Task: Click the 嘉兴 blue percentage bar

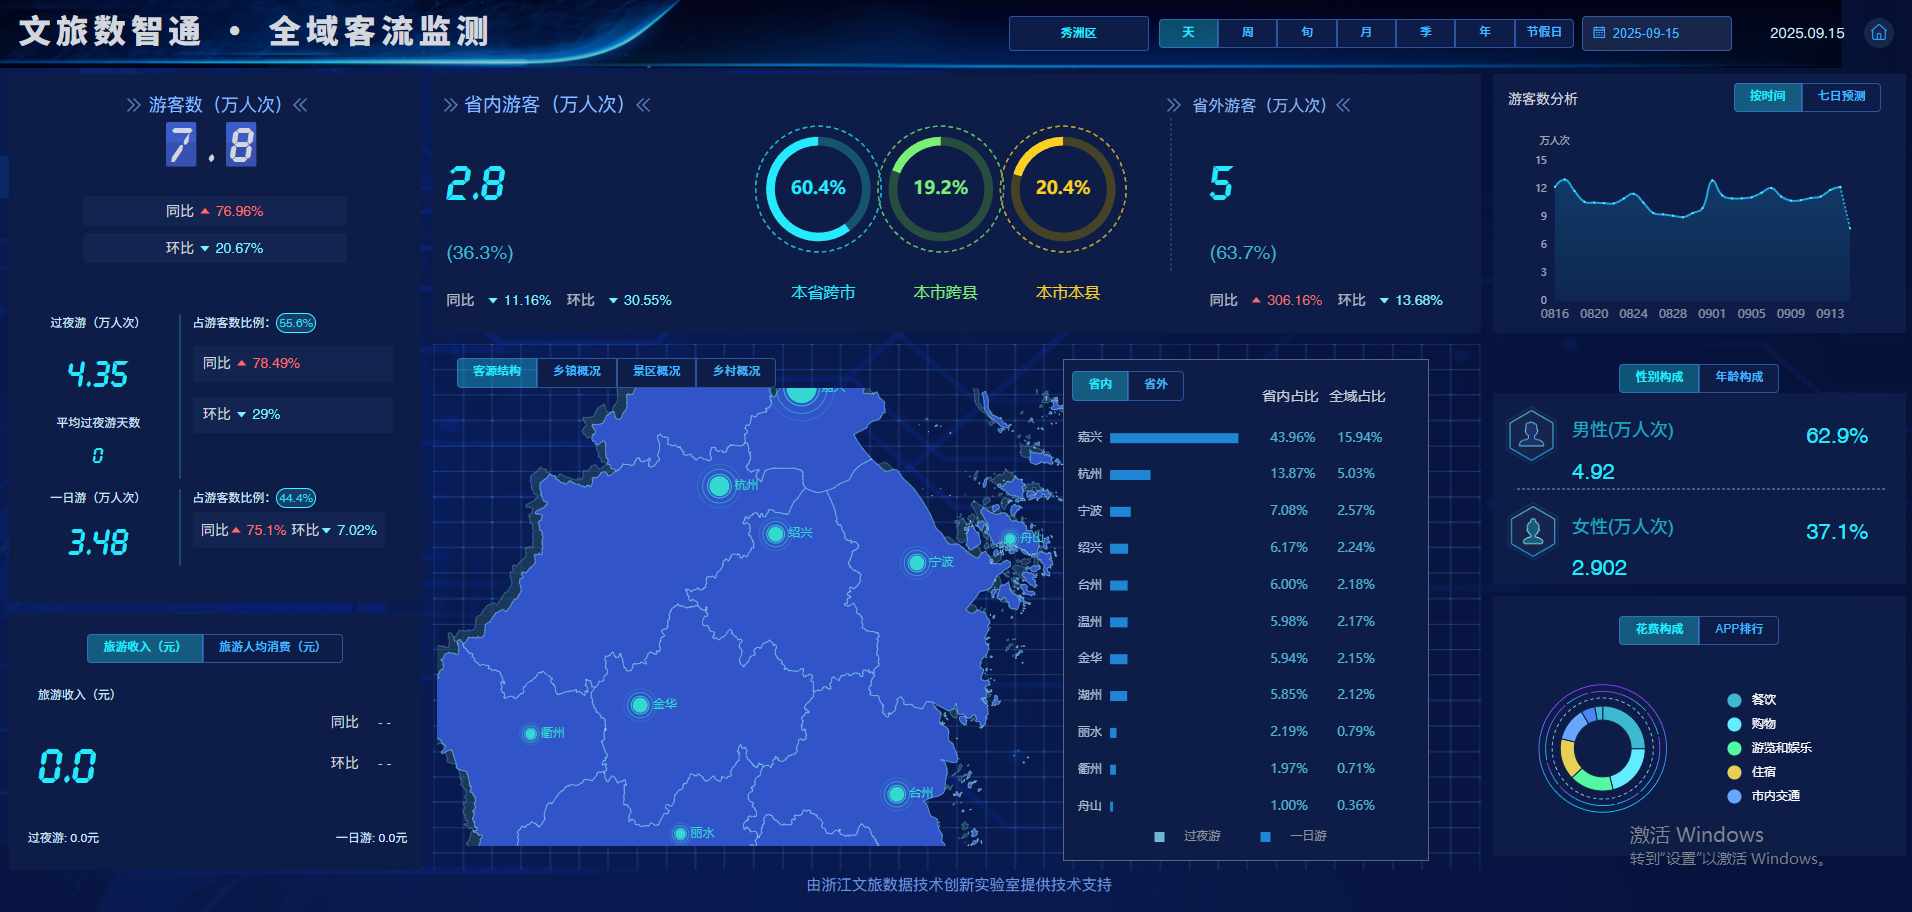Action: pyautogui.click(x=1174, y=438)
